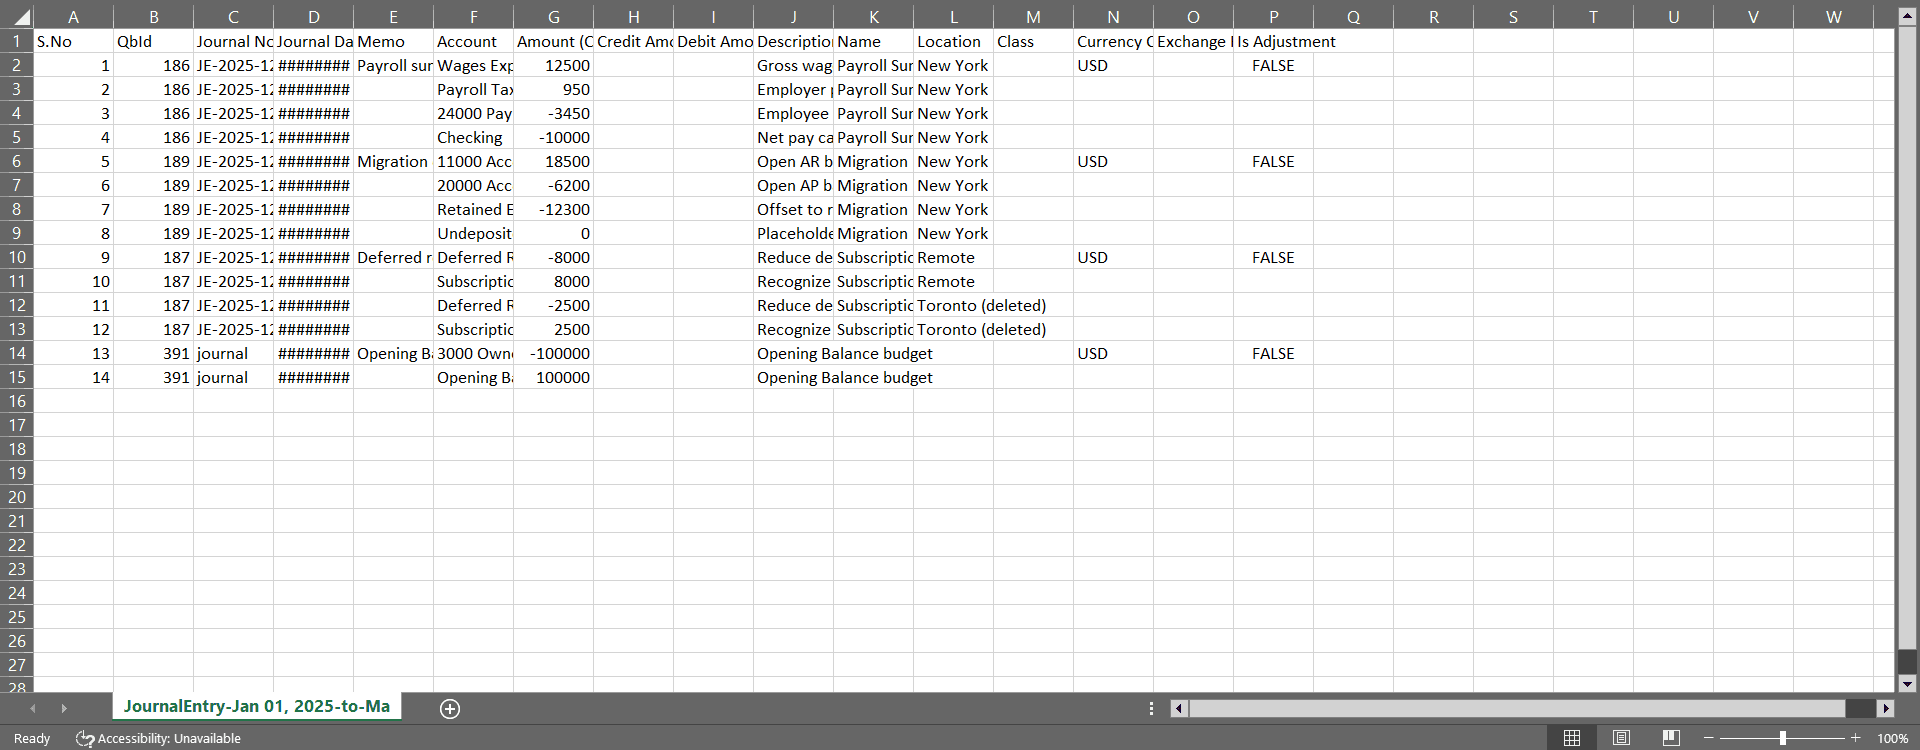Image resolution: width=1920 pixels, height=750 pixels.
Task: Click the FALSE cell in row 6
Action: coord(1273,161)
